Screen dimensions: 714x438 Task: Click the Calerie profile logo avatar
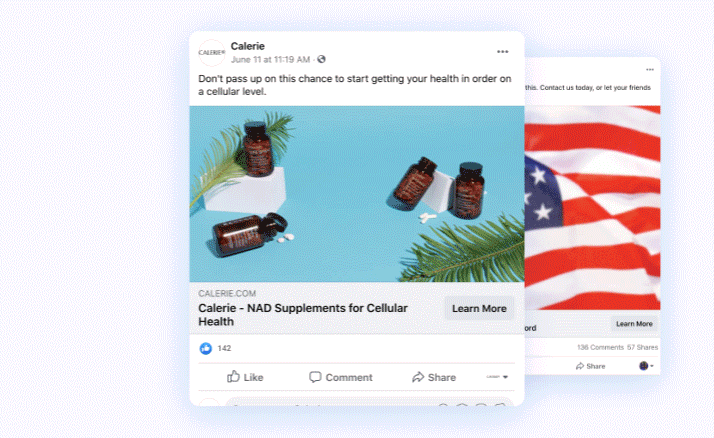pos(212,53)
